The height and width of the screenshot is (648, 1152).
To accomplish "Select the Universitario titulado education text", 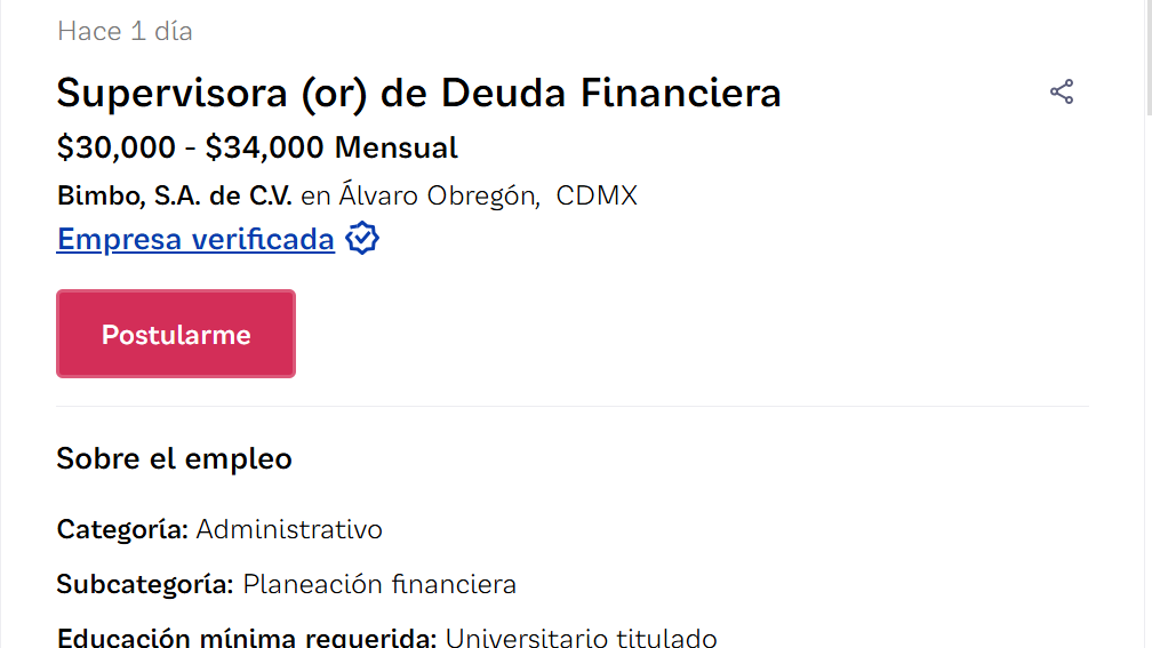I will click(x=581, y=636).
